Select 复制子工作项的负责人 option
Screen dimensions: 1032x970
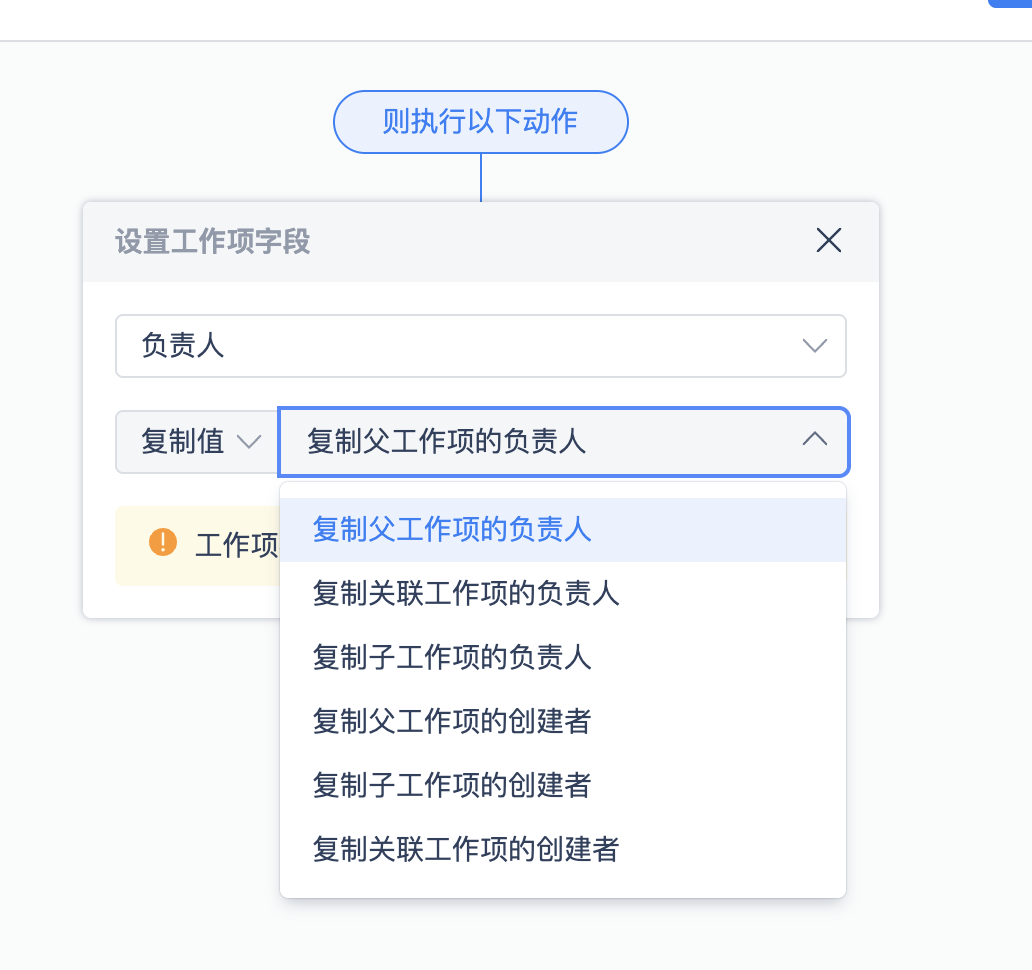pos(452,657)
